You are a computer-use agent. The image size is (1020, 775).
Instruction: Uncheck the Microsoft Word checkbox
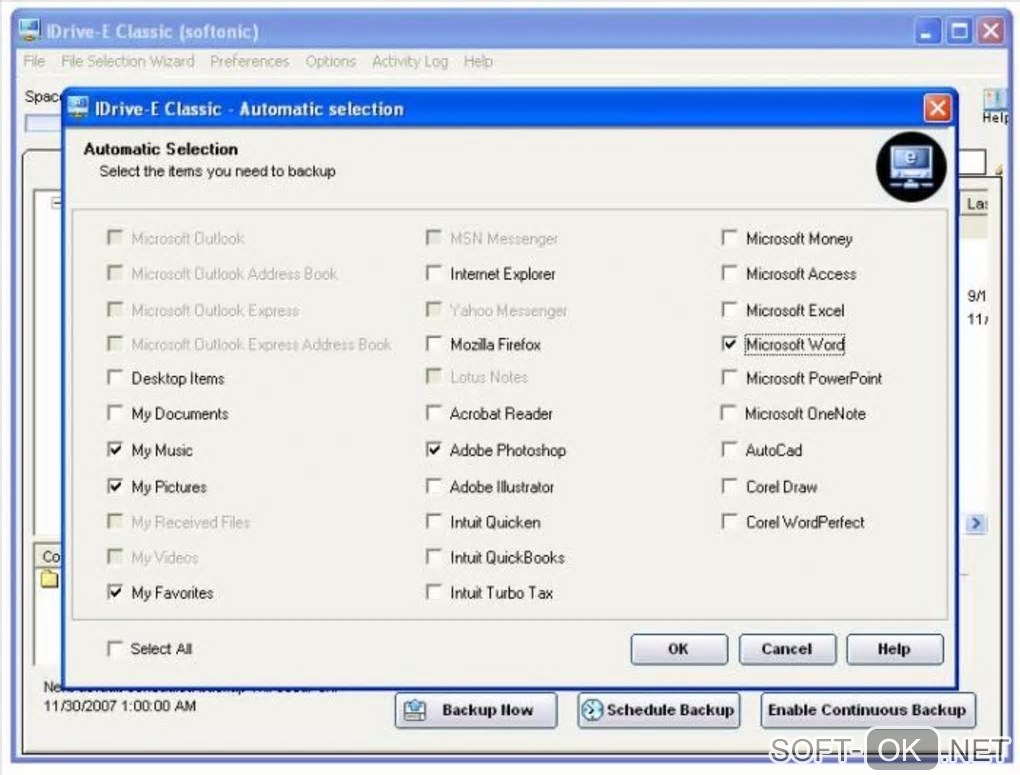[729, 343]
